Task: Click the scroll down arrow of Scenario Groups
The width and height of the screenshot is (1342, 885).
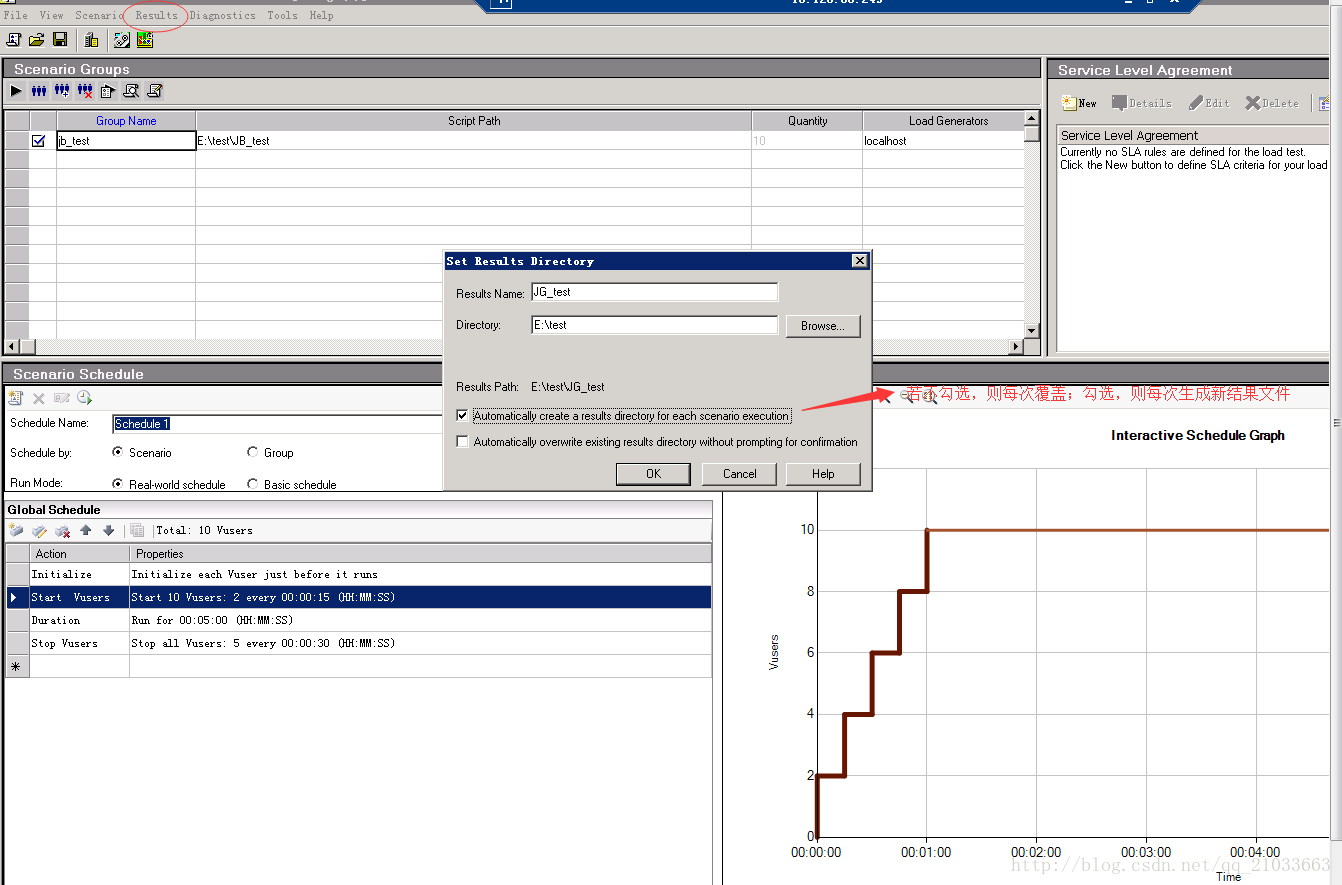Action: pyautogui.click(x=1032, y=331)
